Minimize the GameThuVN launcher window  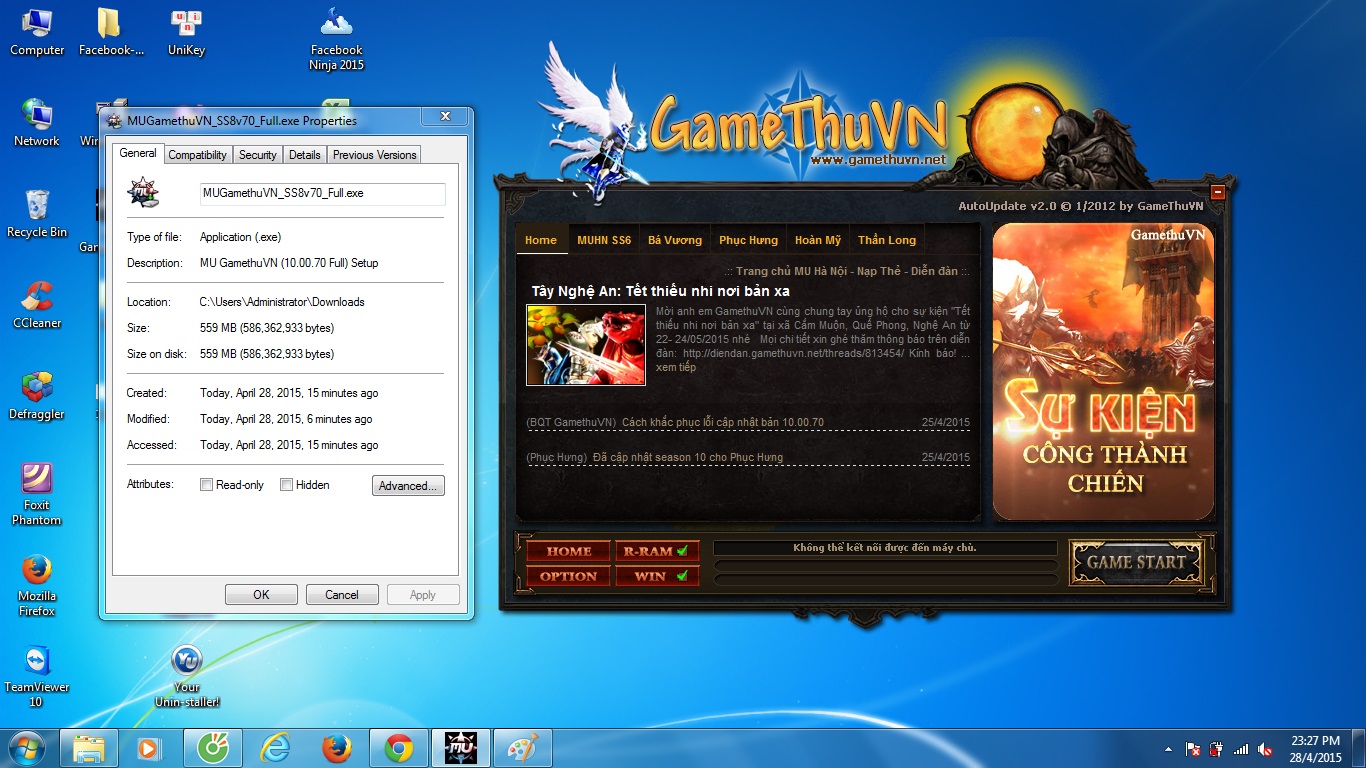tap(1218, 192)
